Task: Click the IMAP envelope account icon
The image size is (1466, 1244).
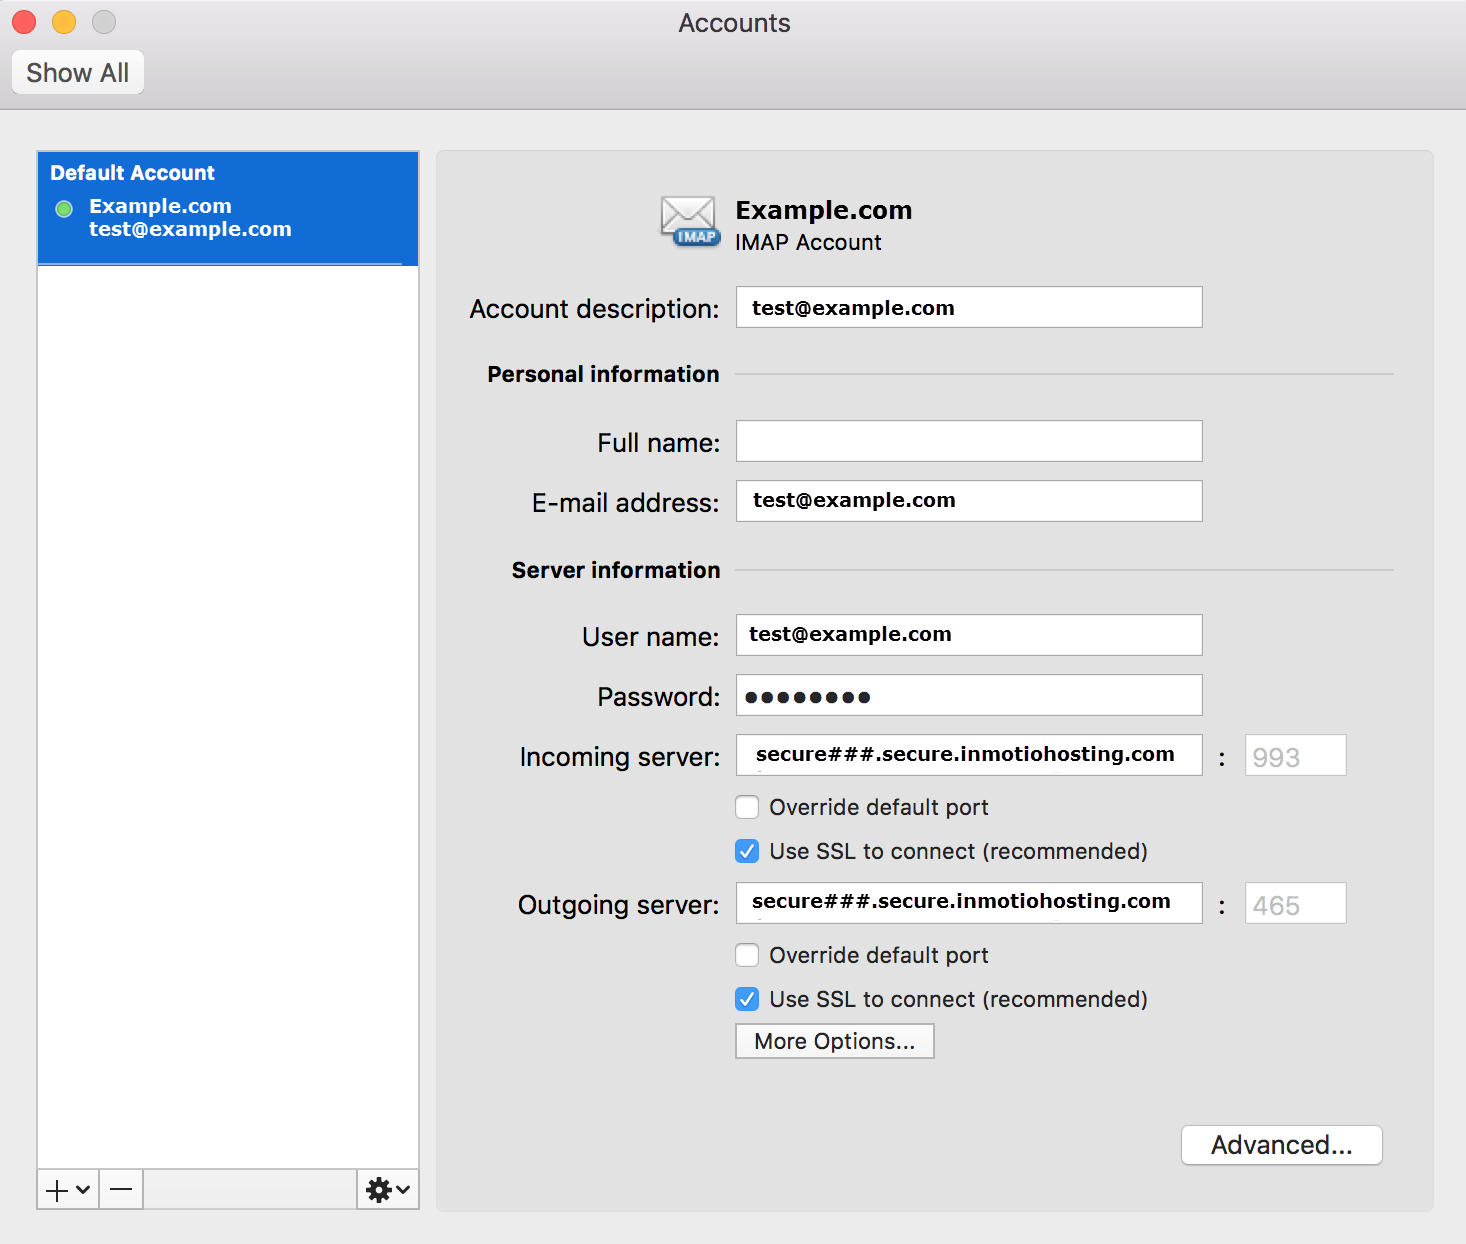Action: (689, 221)
